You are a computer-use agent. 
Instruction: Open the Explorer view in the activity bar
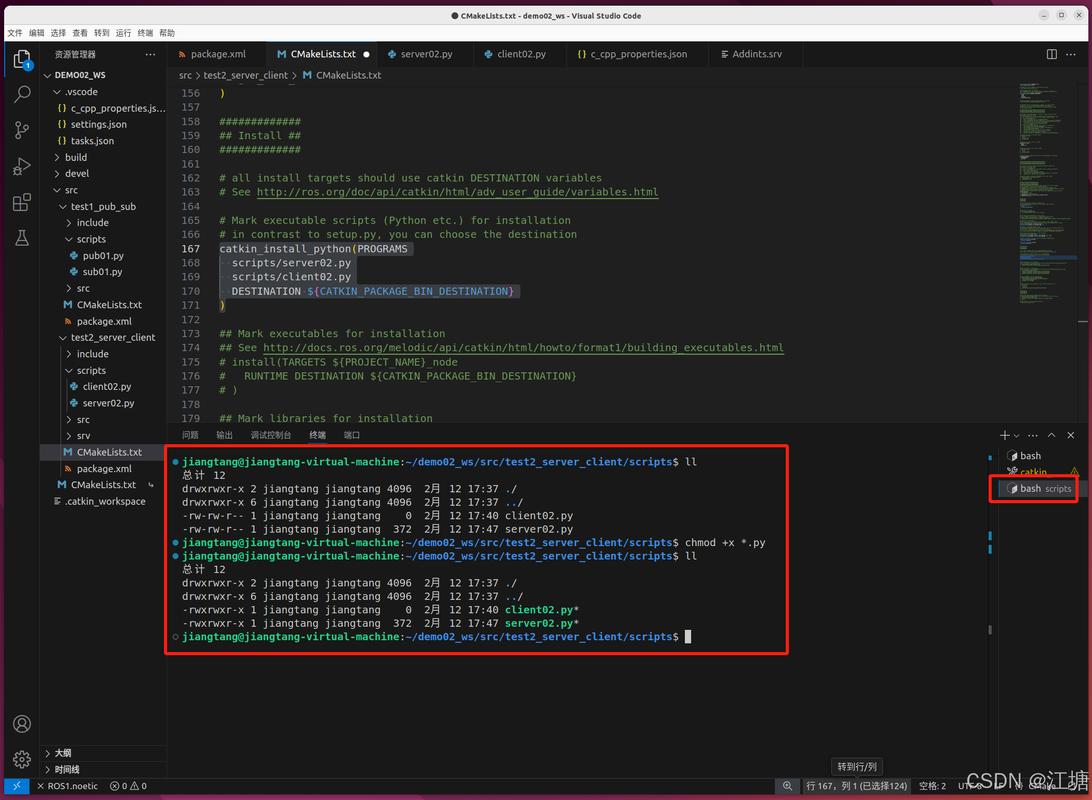click(x=22, y=60)
